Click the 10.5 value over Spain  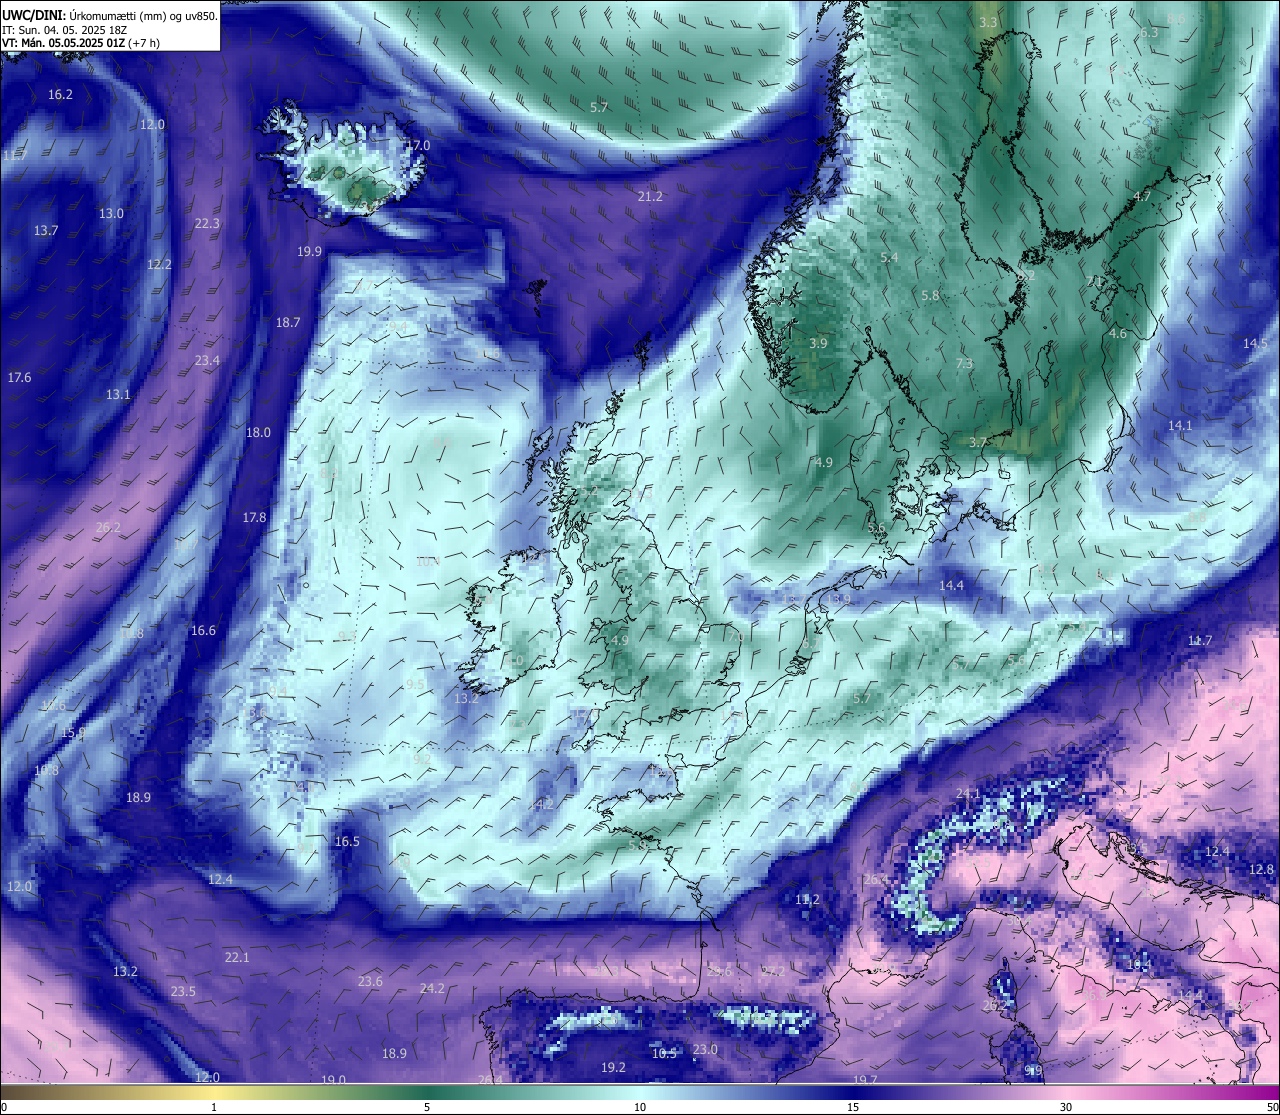click(664, 1054)
